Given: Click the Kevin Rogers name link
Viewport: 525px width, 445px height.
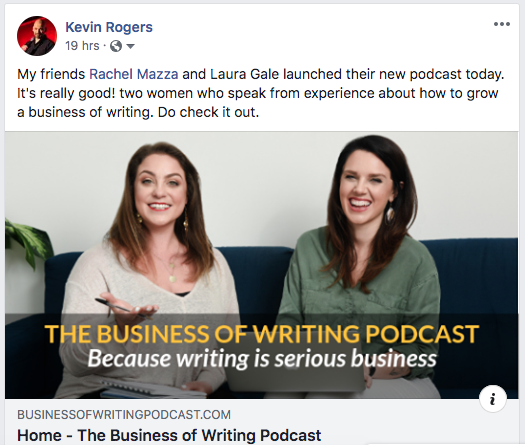Looking at the screenshot, I should [109, 27].
